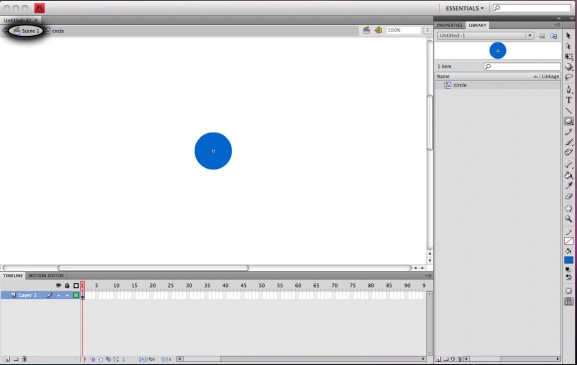Select the Brush tool
Image resolution: width=577 pixels, height=365 pixels.
tap(569, 142)
